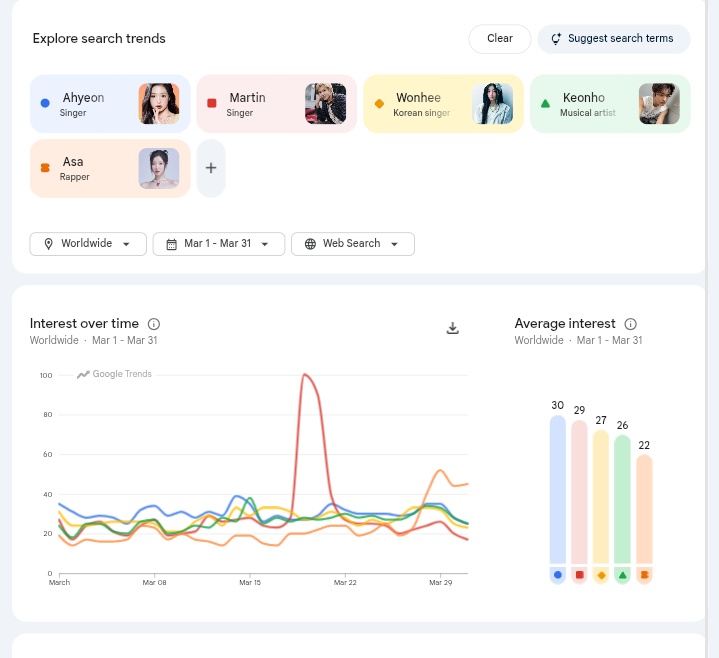Select the Asa rapper term chip
This screenshot has height=658, width=719.
(85, 168)
